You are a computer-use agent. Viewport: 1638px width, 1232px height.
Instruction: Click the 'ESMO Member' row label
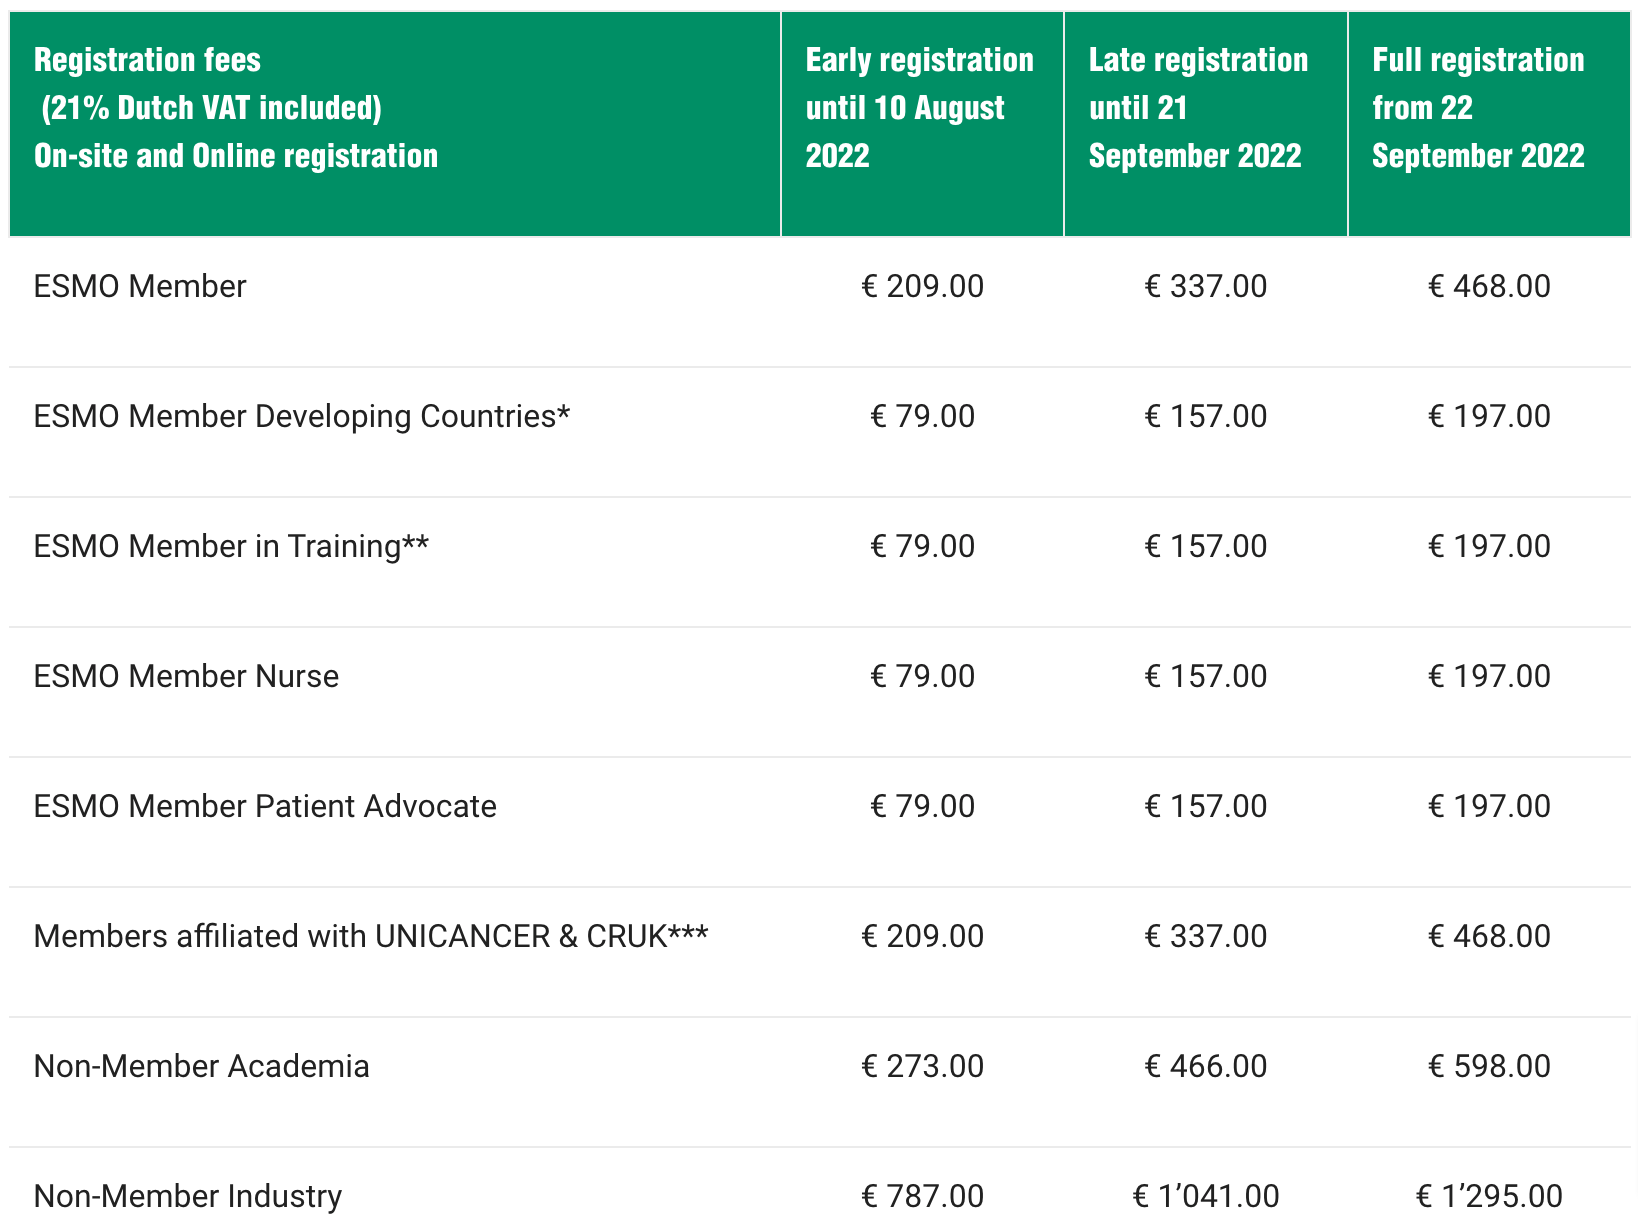tap(140, 287)
